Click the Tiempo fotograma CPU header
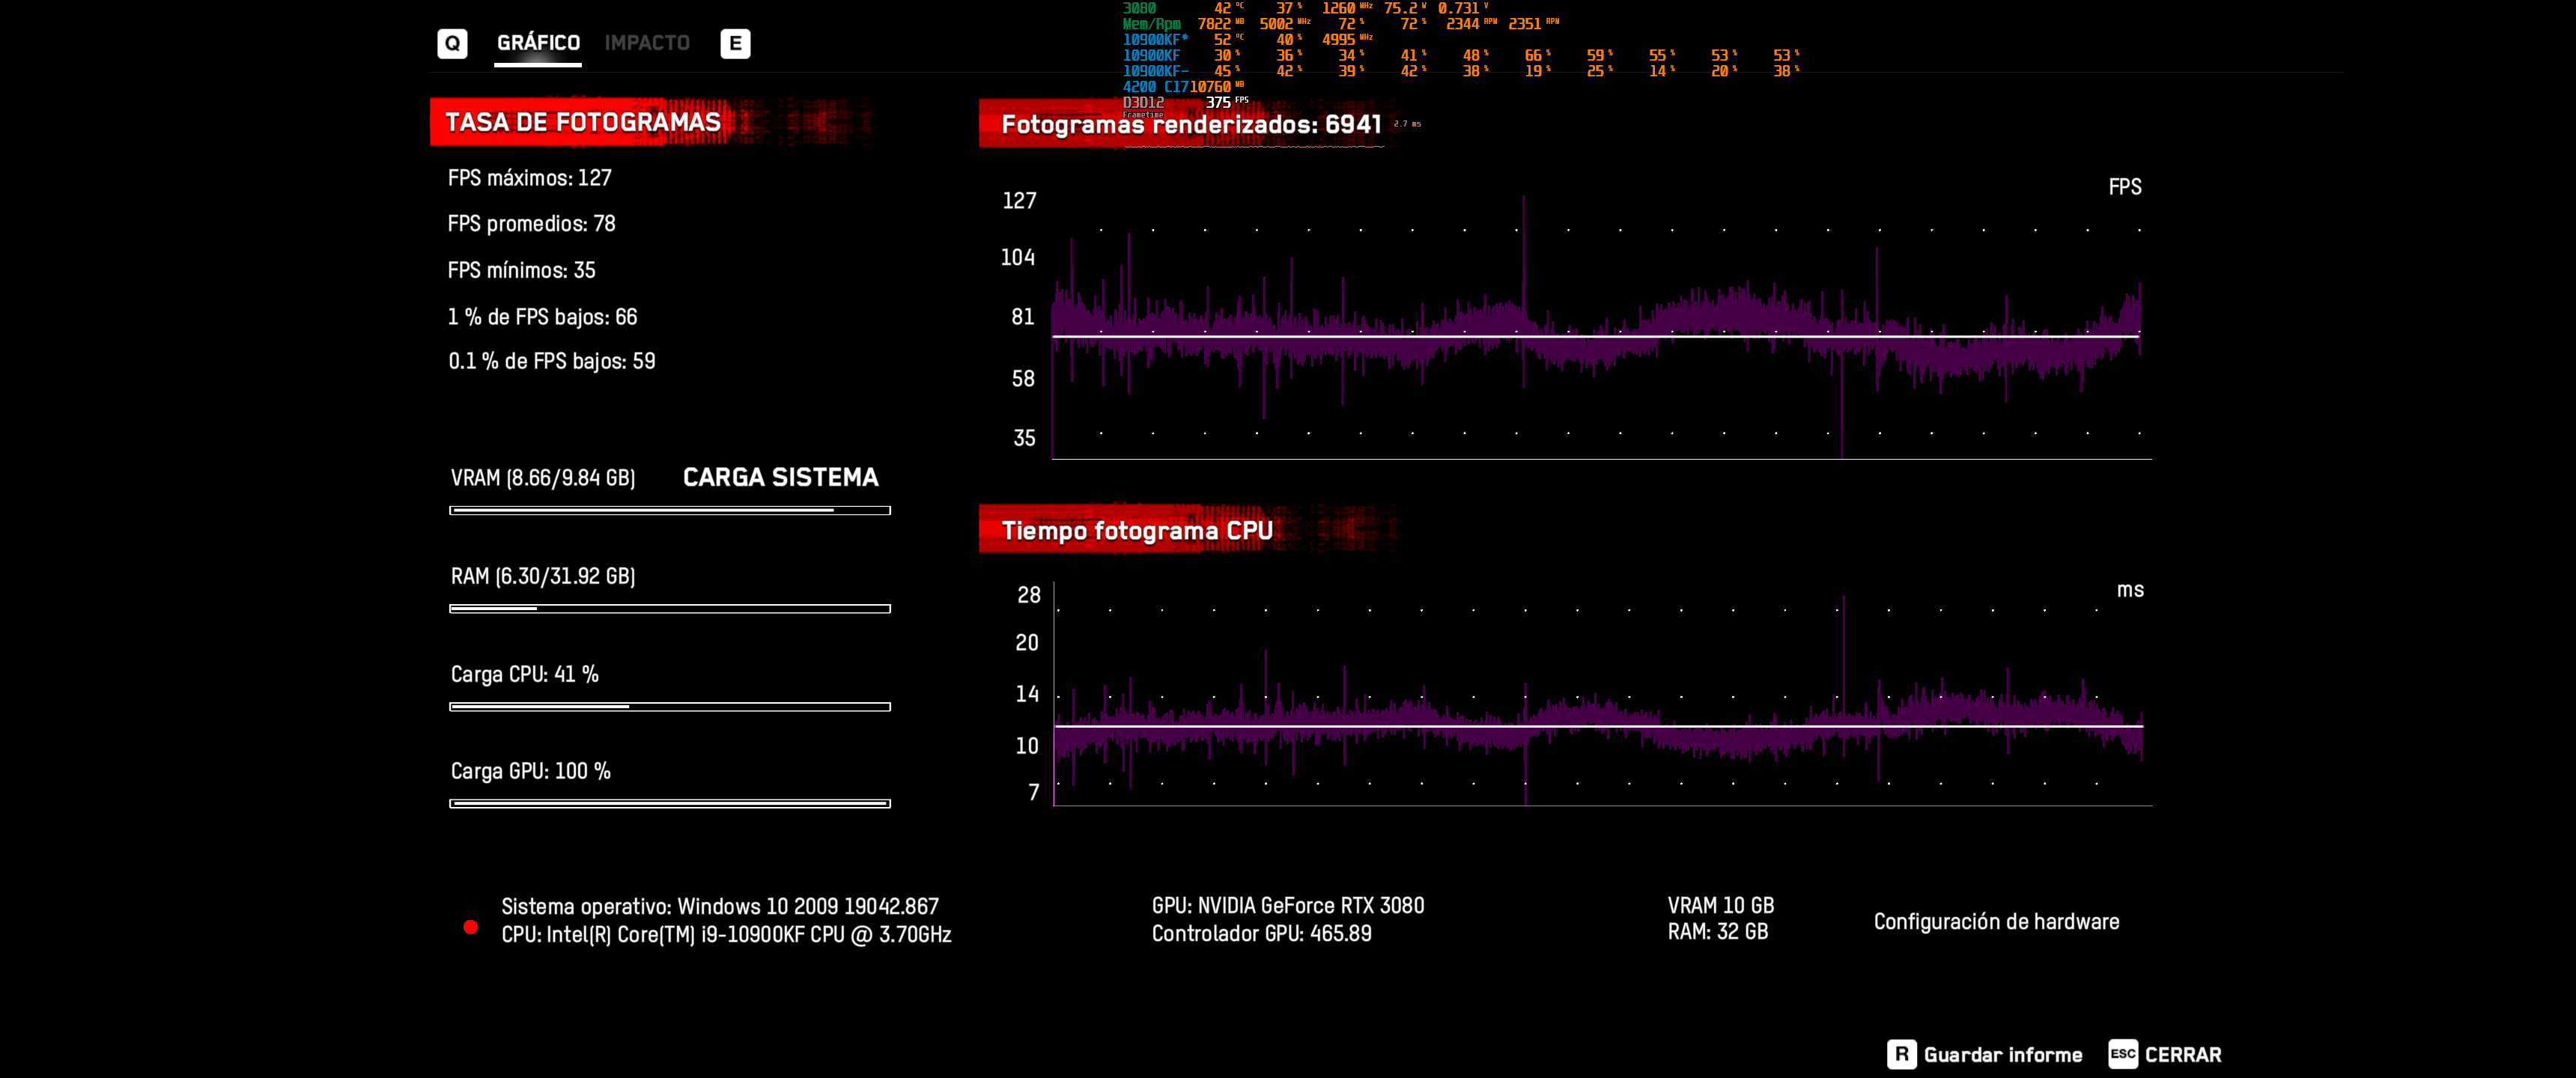Viewport: 2576px width, 1078px height. tap(1137, 530)
